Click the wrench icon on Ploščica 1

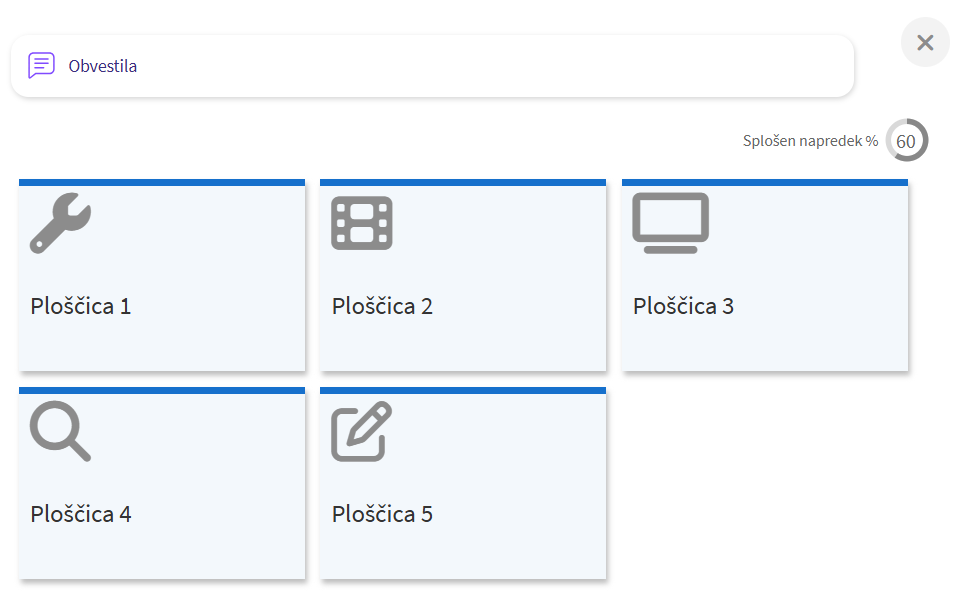[x=60, y=222]
